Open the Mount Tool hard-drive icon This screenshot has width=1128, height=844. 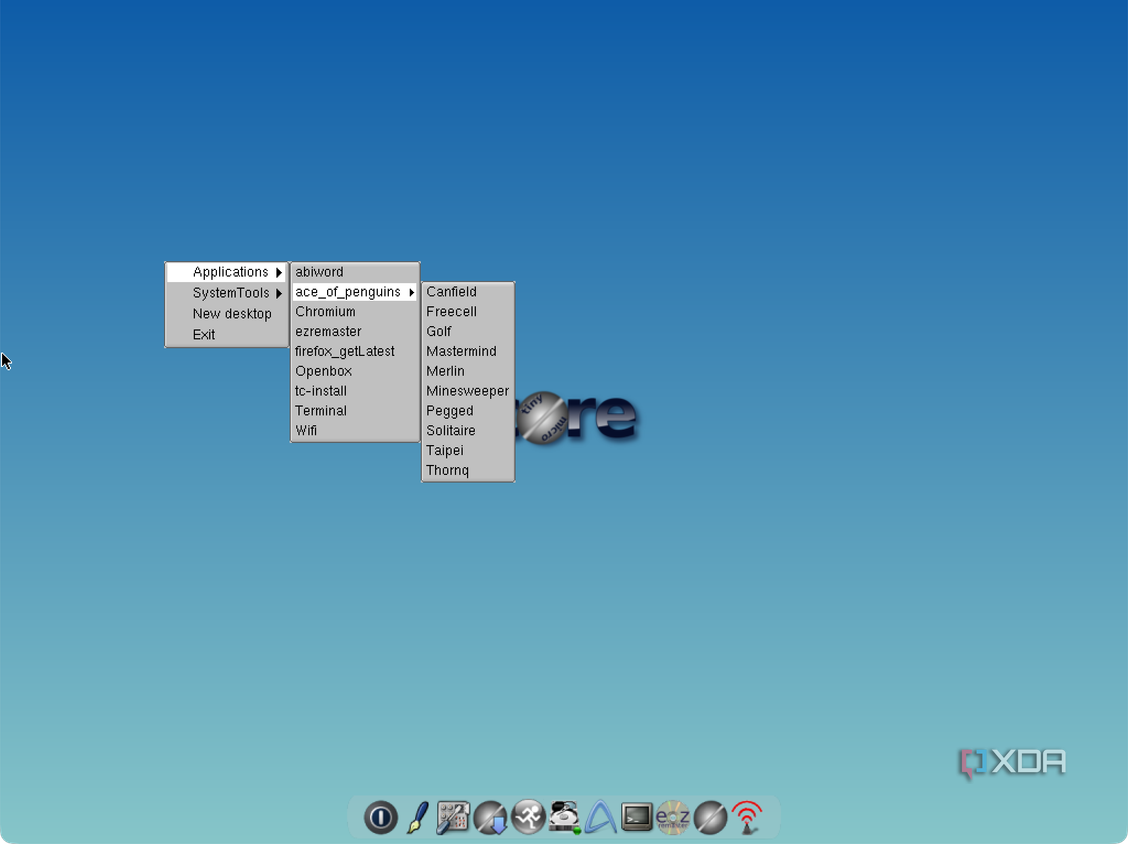pyautogui.click(x=565, y=817)
